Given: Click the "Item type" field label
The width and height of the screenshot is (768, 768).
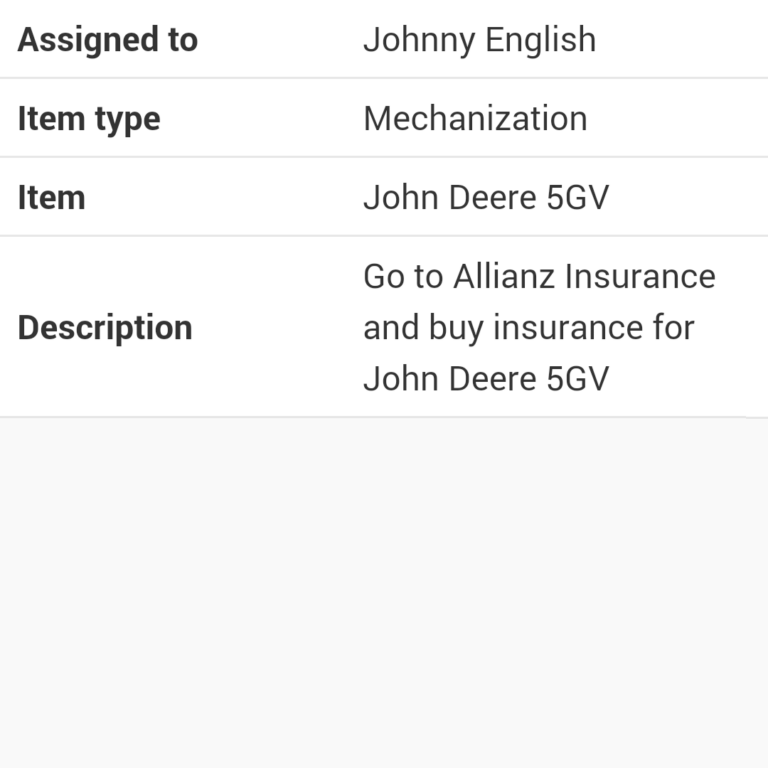Looking at the screenshot, I should [89, 119].
